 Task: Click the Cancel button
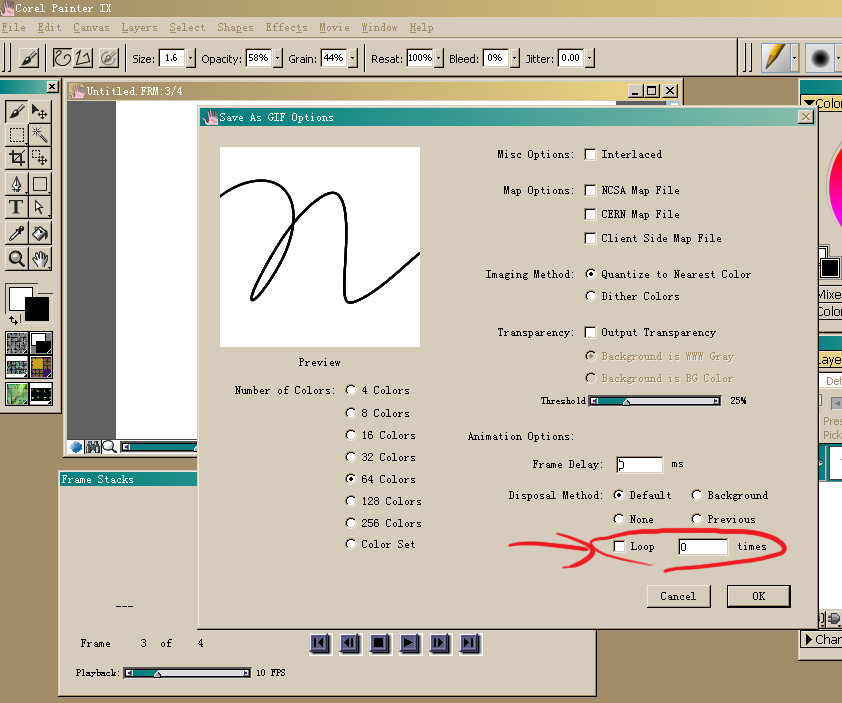tap(678, 596)
